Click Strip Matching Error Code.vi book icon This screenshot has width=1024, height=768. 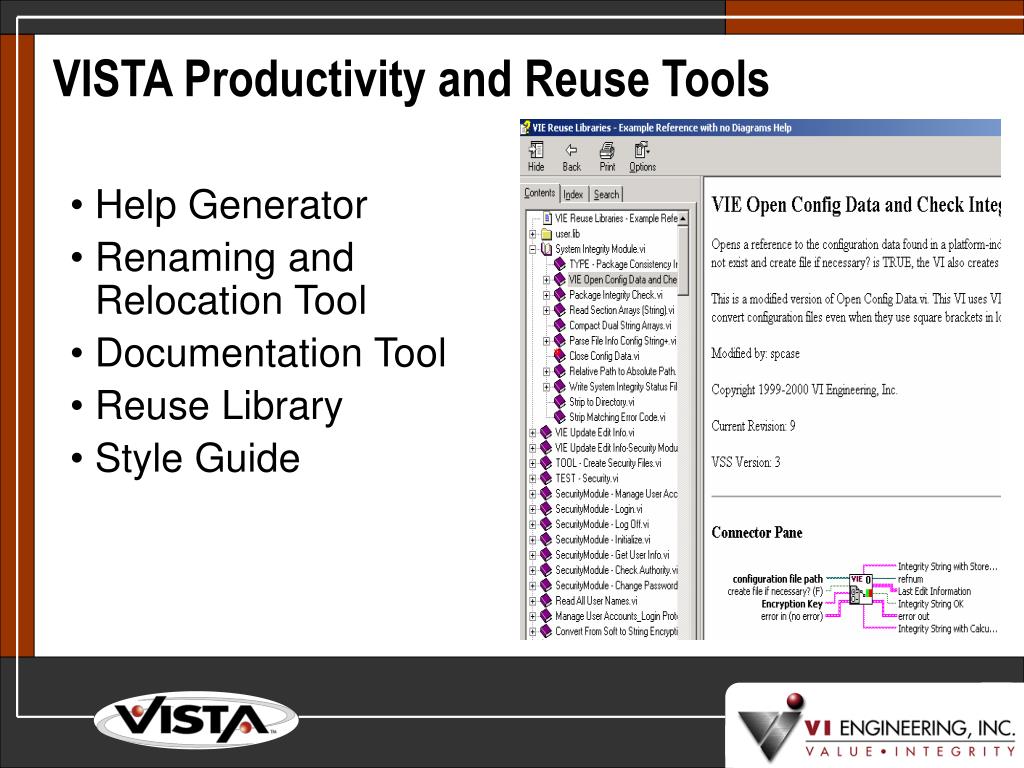560,417
